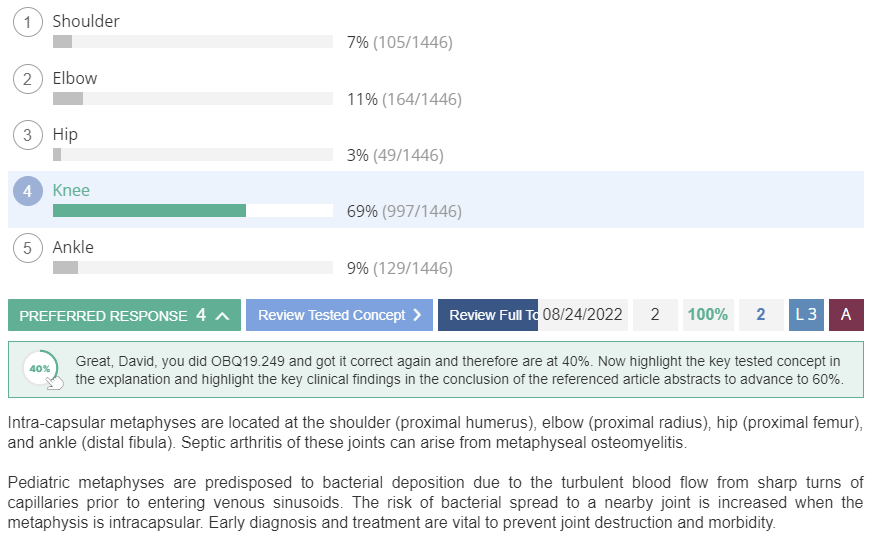The height and width of the screenshot is (547, 870).
Task: Click the 40% progress circle icon
Action: tap(41, 369)
